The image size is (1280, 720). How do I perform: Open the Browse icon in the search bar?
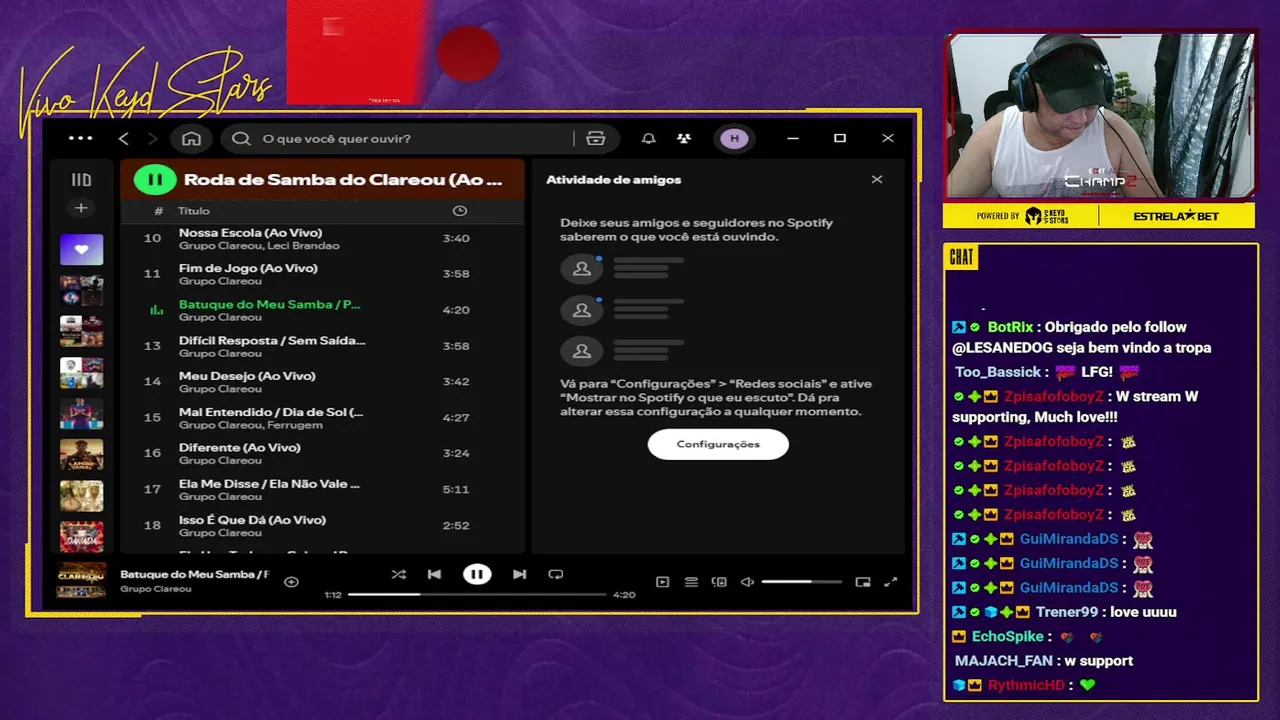pos(596,138)
